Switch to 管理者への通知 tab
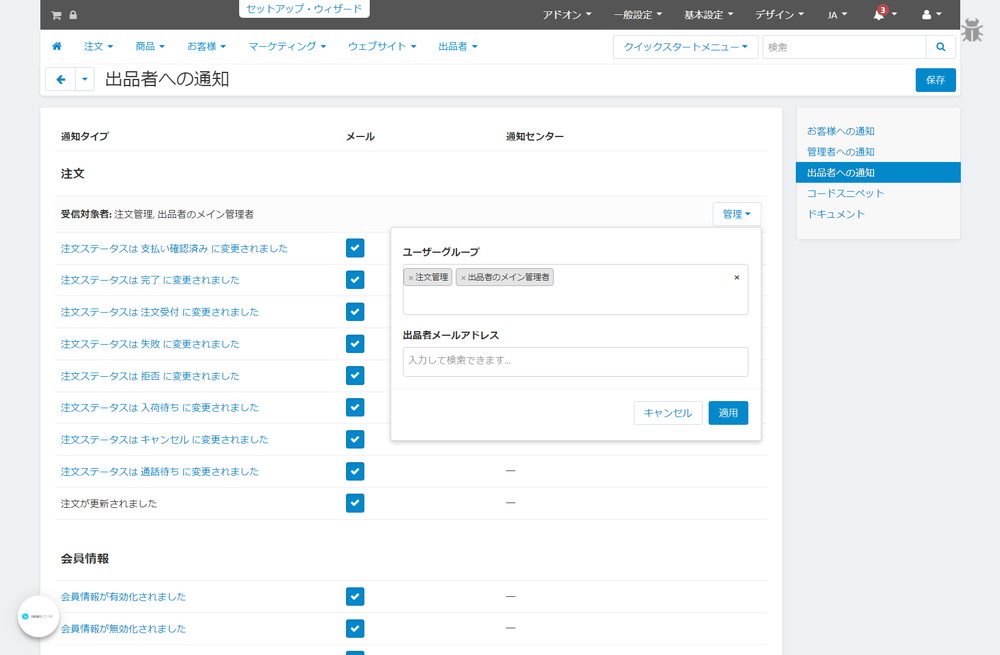The image size is (1000, 655). [x=841, y=152]
